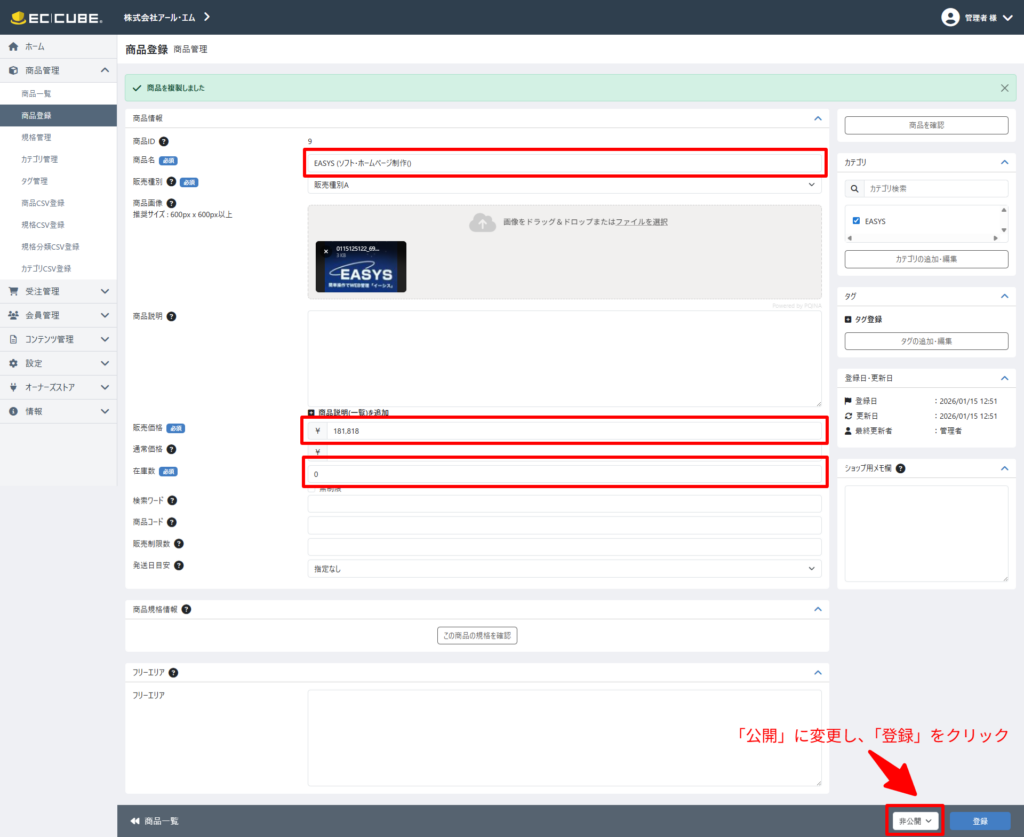Viewport: 1024px width, 837px height.
Task: Open 商品一覧 in the sidebar
Action: (37, 93)
